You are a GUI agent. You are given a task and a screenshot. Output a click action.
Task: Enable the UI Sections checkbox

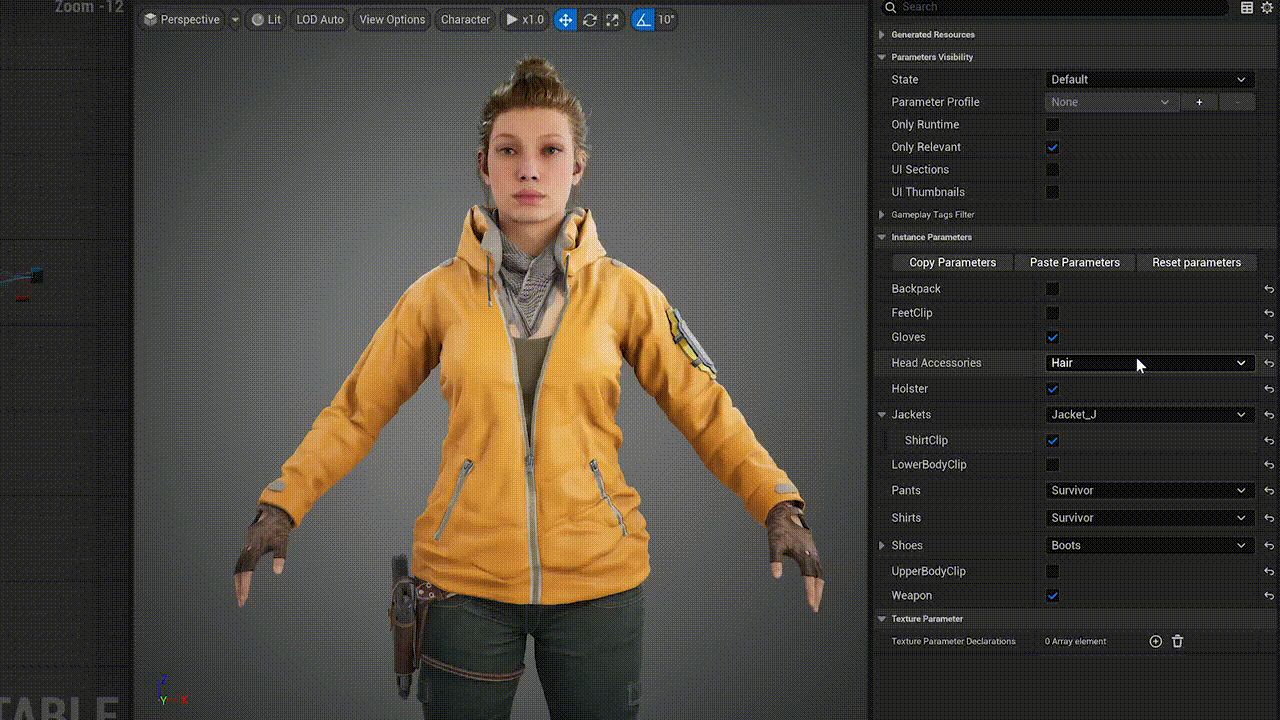click(1052, 170)
